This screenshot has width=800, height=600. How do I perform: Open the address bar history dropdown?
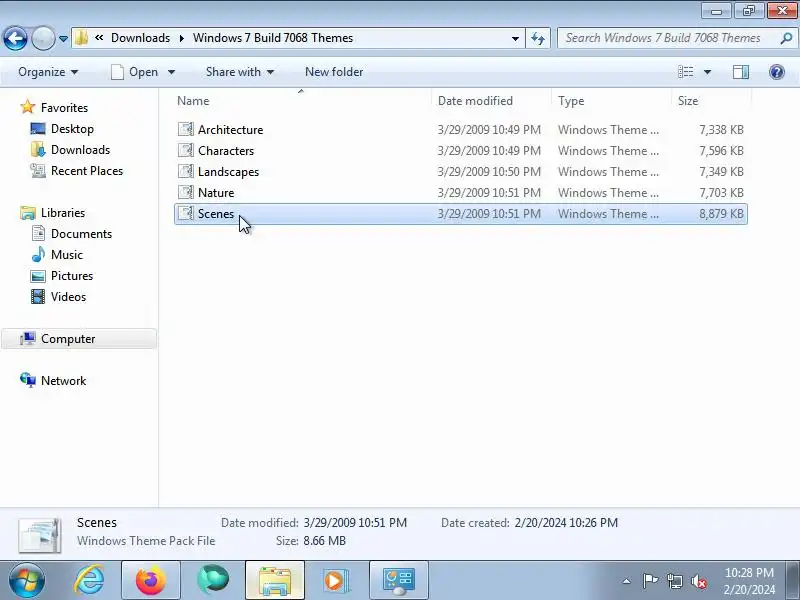[515, 38]
